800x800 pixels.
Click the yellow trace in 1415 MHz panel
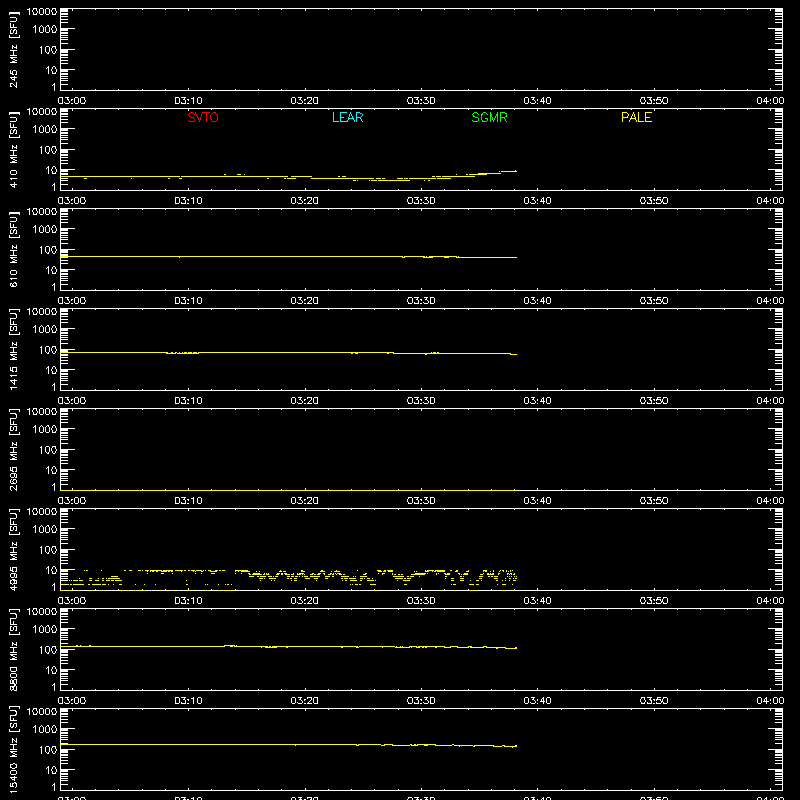coord(288,353)
